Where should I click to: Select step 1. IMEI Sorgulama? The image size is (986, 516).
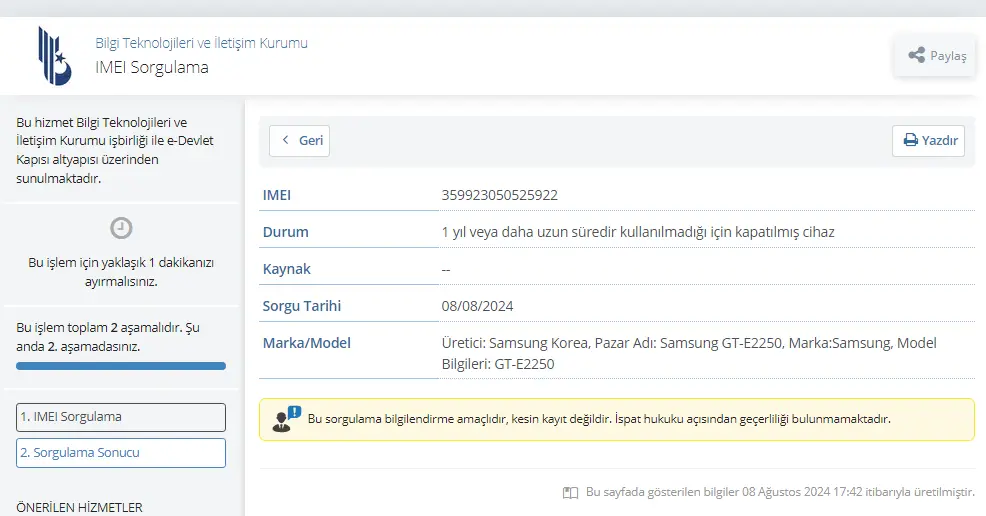pyautogui.click(x=121, y=417)
